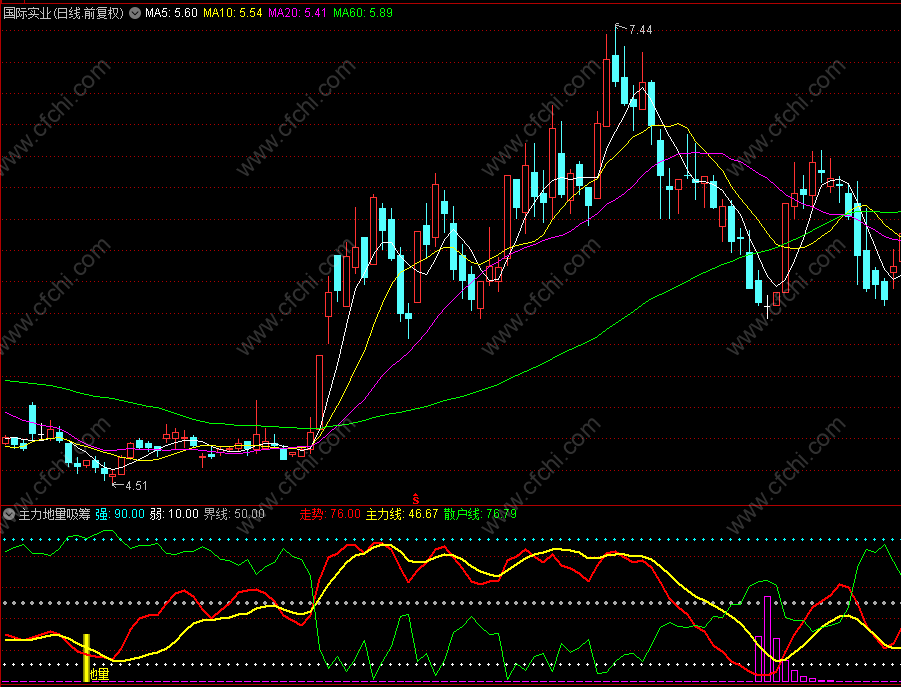The height and width of the screenshot is (687, 901).
Task: Select the 强: 90.00 value
Action: coord(120,514)
